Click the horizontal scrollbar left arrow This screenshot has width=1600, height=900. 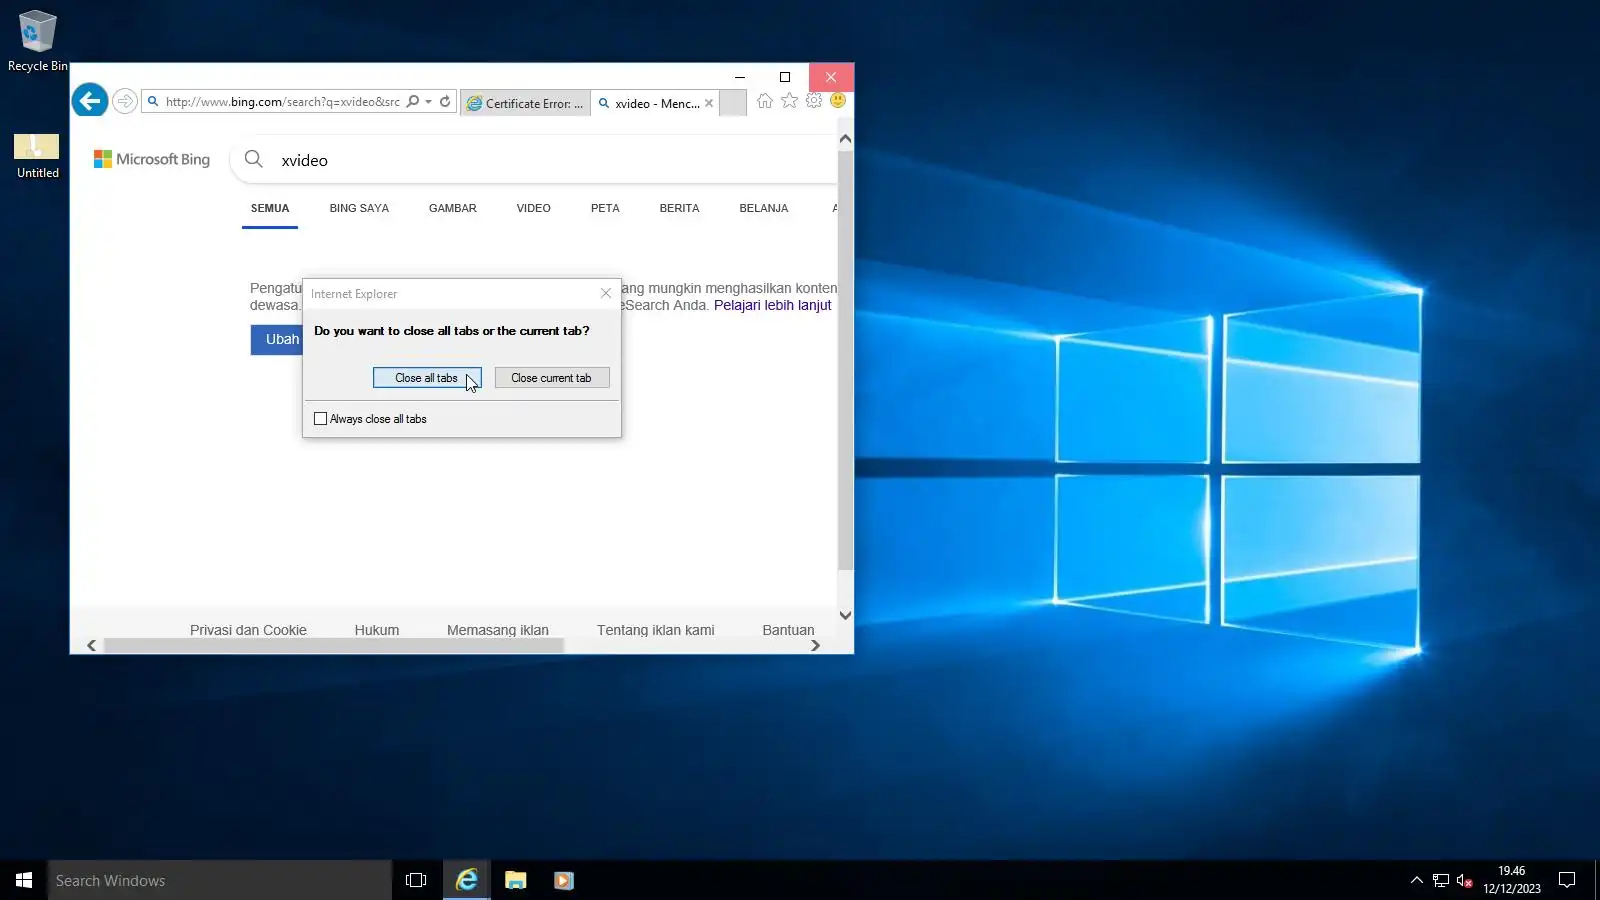[x=92, y=646]
